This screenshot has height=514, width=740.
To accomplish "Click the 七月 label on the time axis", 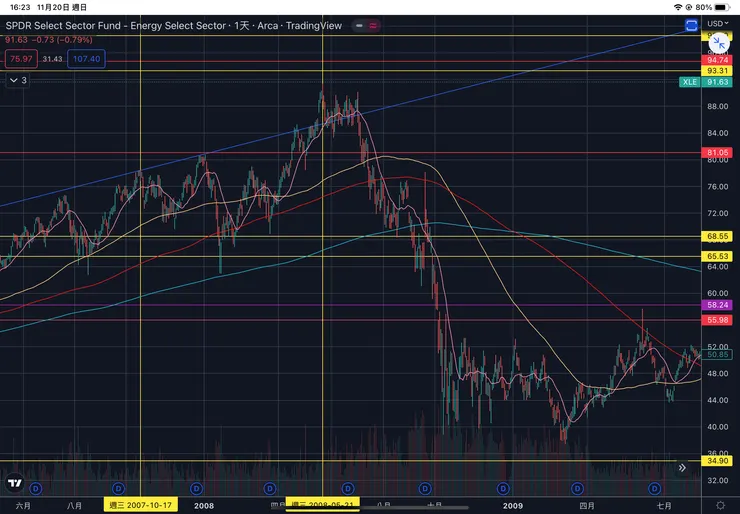I will pyautogui.click(x=664, y=506).
